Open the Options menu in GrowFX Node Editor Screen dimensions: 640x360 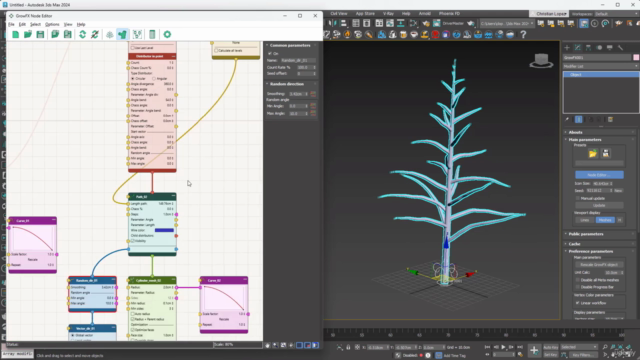pyautogui.click(x=52, y=24)
